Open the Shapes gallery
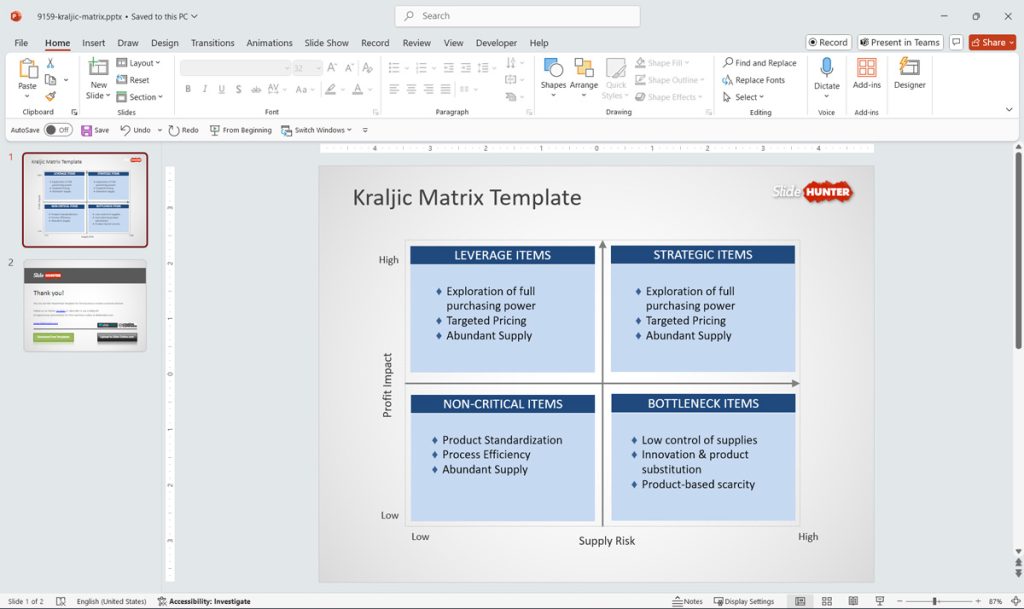 [553, 68]
